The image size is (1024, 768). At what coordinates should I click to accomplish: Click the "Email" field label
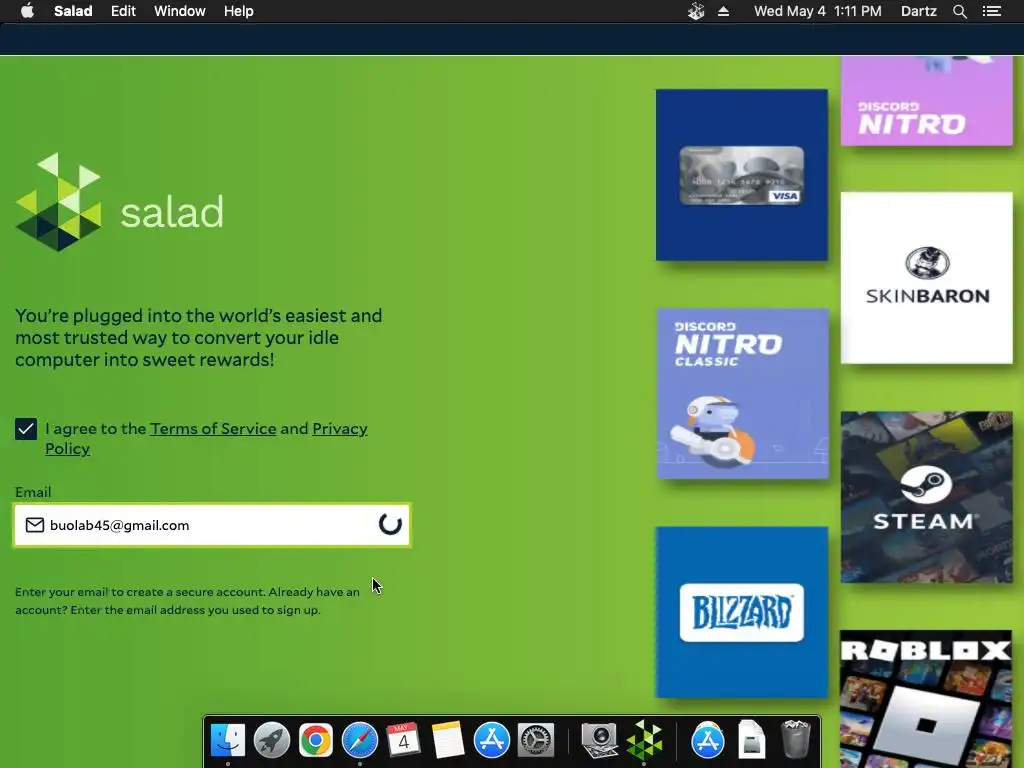pos(33,492)
